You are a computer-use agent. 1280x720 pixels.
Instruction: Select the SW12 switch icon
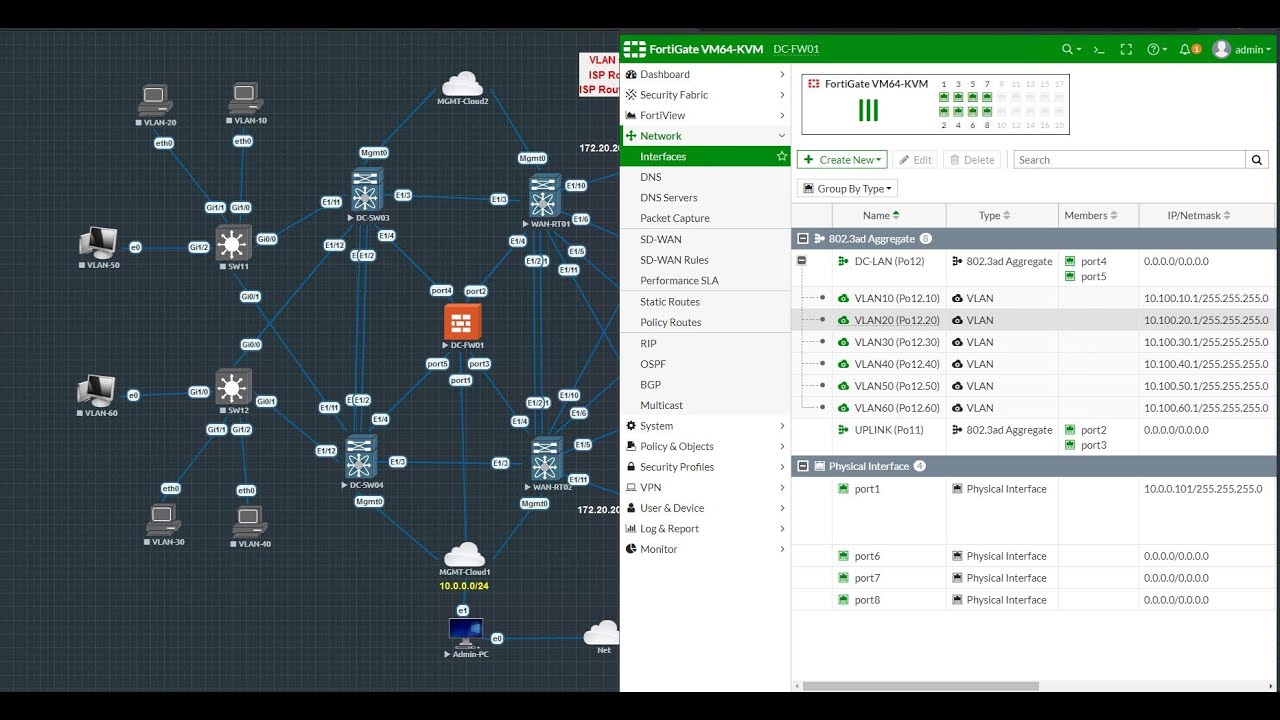point(234,387)
